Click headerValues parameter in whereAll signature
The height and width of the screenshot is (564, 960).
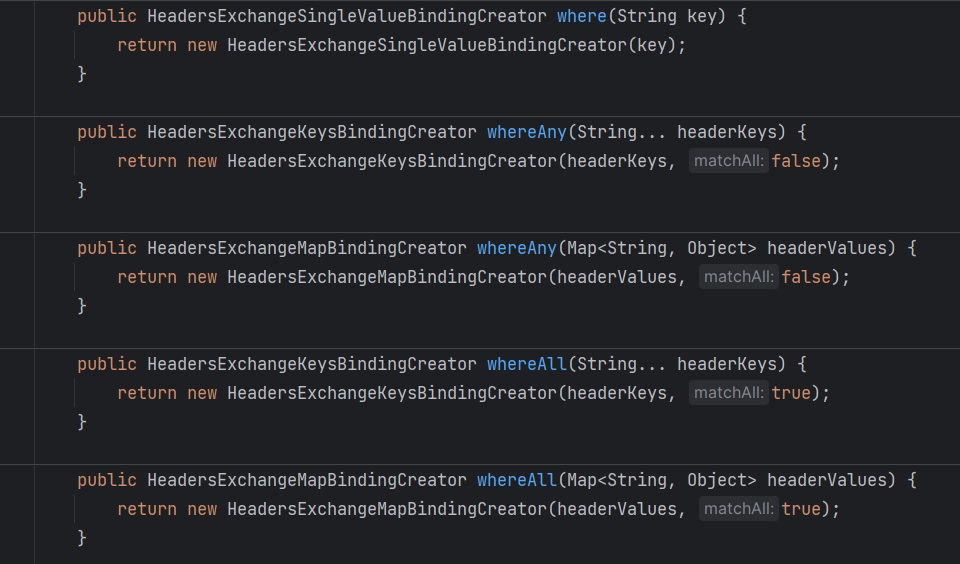pos(827,480)
